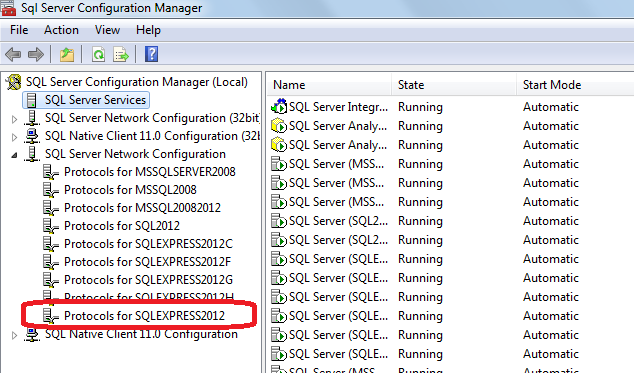Screen dimensions: 634x373
Task: Select the SQL Server Integr... service icon
Action: coord(279,107)
